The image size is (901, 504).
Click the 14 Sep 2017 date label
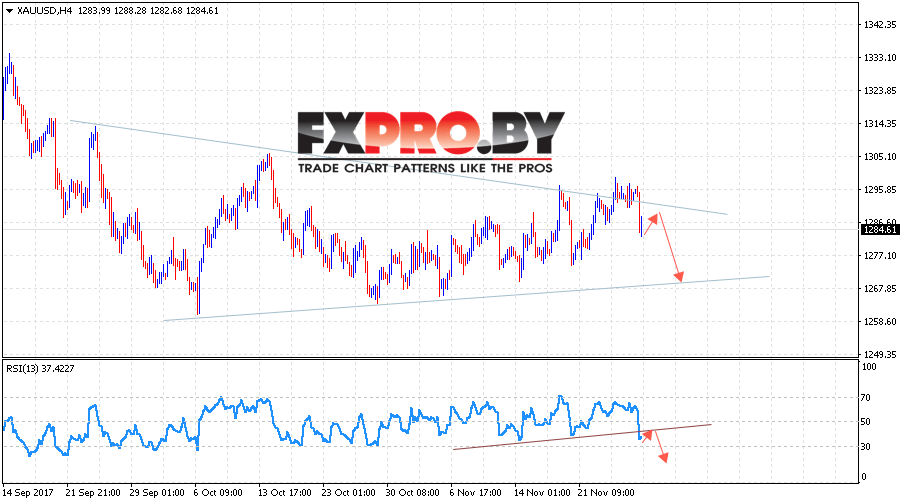click(28, 493)
